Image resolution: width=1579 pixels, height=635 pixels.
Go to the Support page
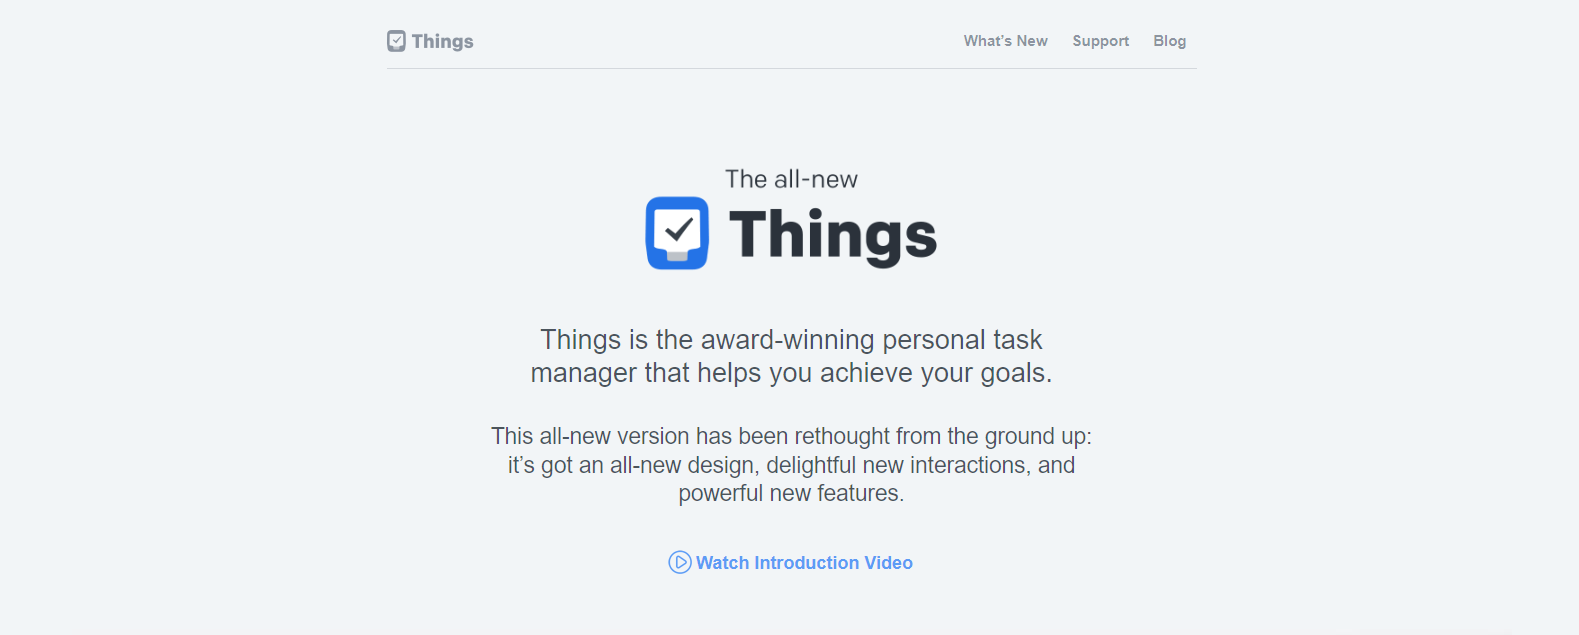(1100, 41)
